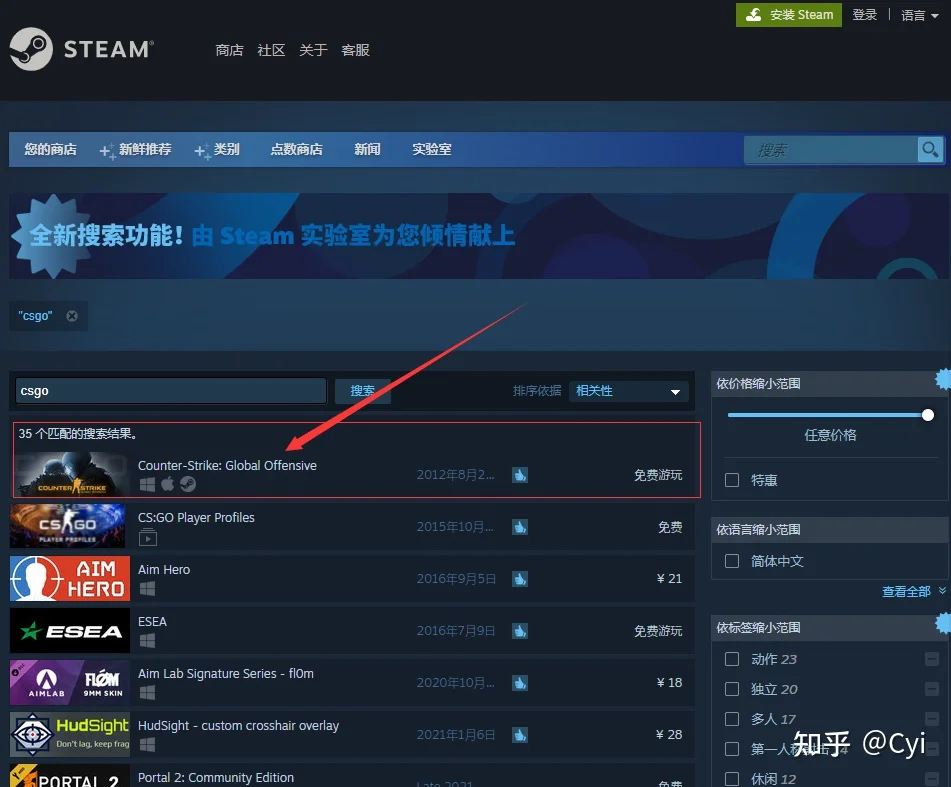
Task: Click Windows icon under Aim Hero
Action: pos(147,588)
